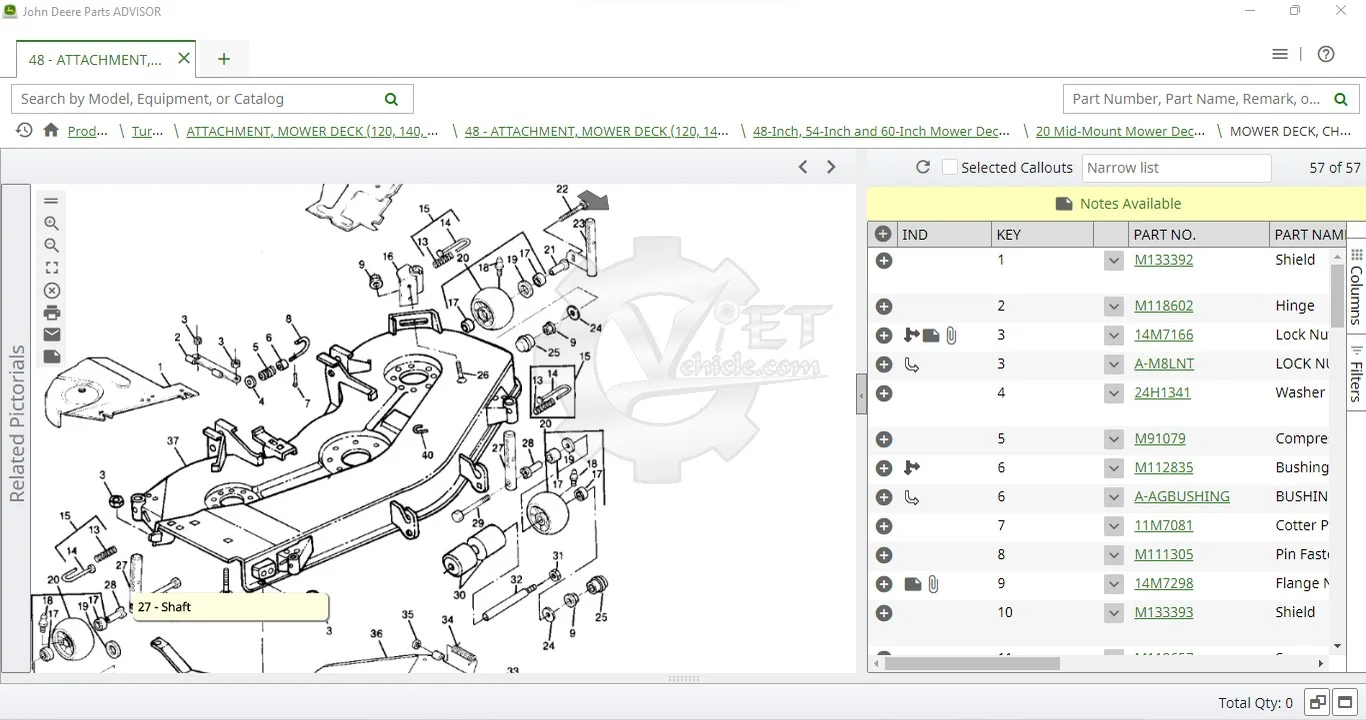1366x720 pixels.
Task: Go to the home icon
Action: pyautogui.click(x=51, y=130)
